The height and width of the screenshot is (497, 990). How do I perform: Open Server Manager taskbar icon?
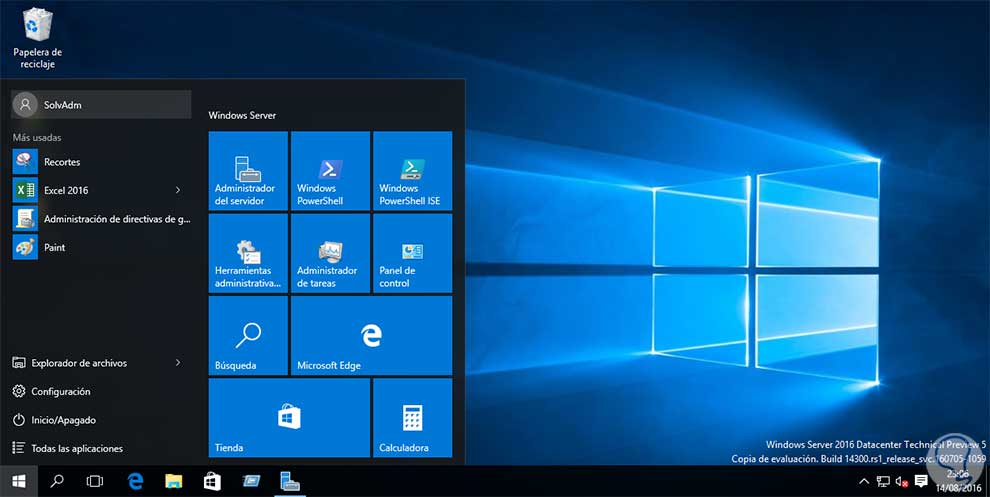(x=290, y=481)
